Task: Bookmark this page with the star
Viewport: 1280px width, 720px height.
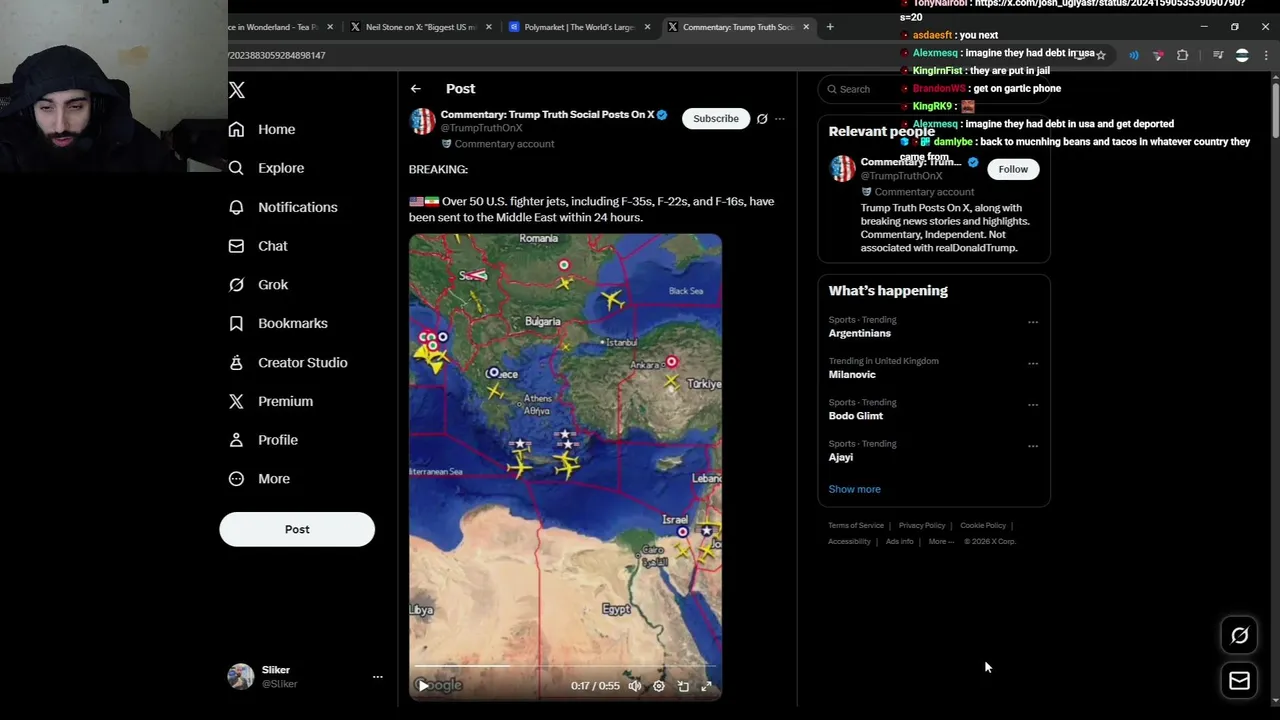Action: coord(1101,55)
